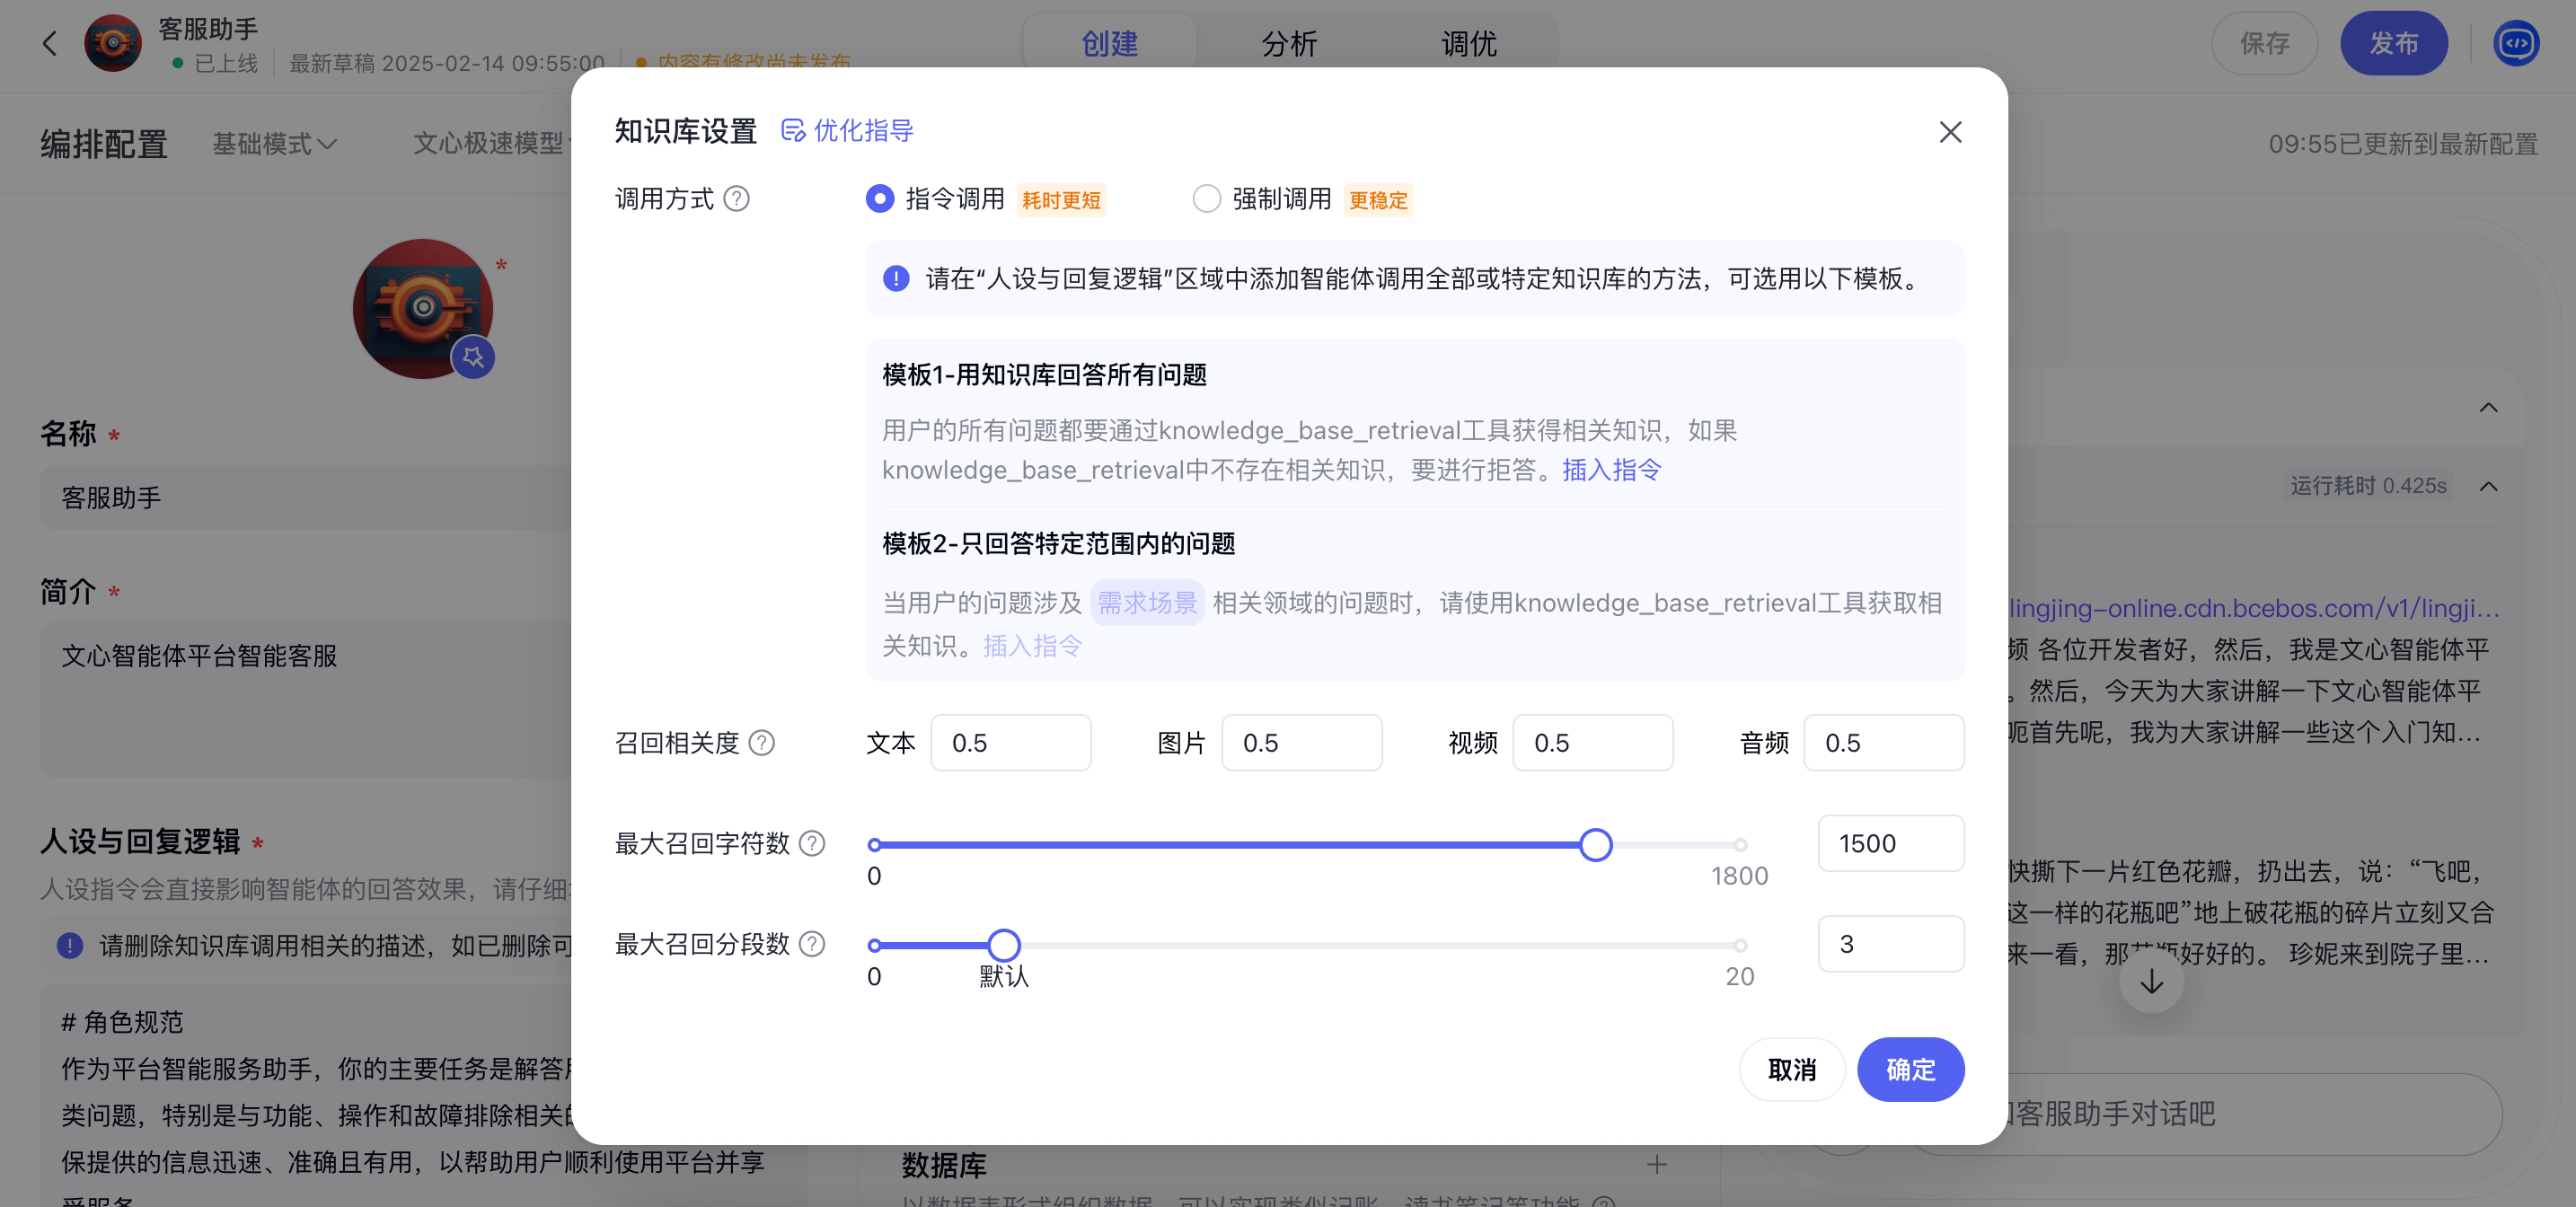The height and width of the screenshot is (1207, 2576).
Task: Click the help icon next to 调用方式
Action: click(736, 199)
